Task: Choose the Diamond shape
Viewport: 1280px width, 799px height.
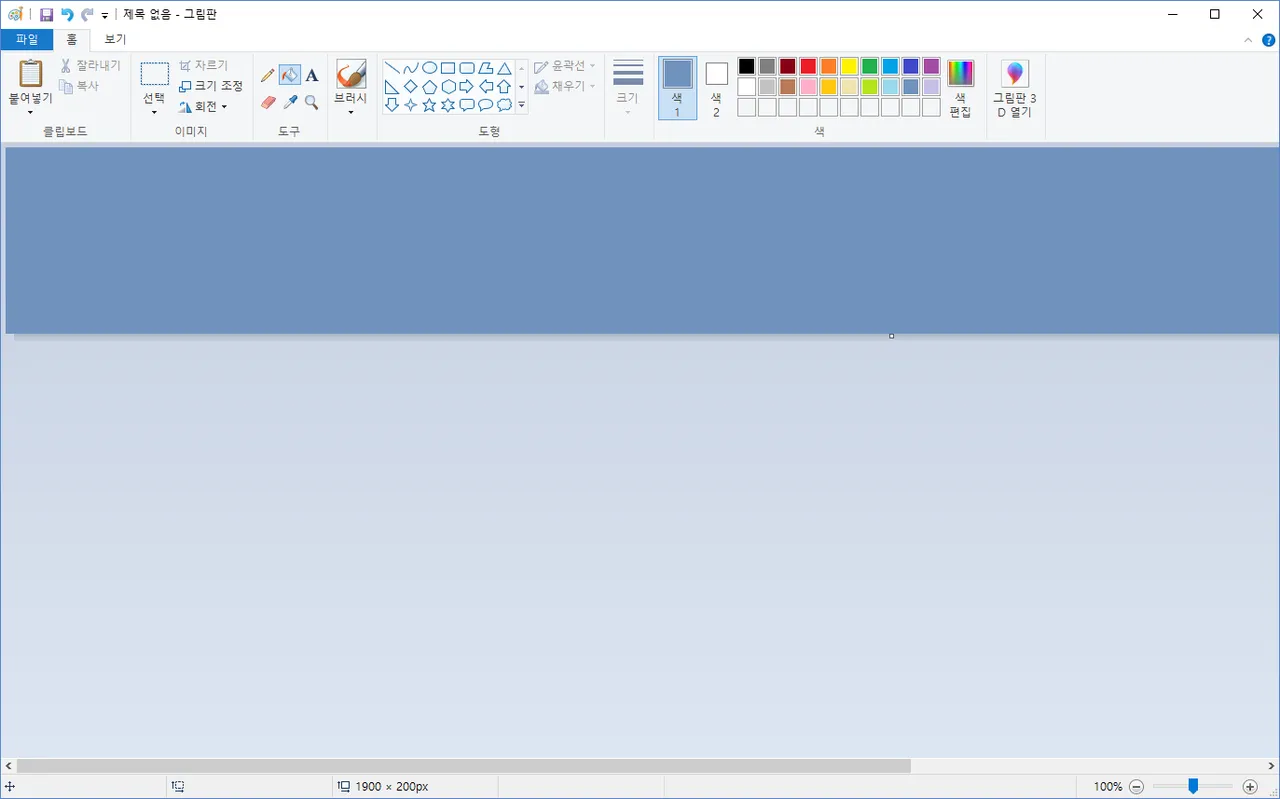Action: coord(411,87)
